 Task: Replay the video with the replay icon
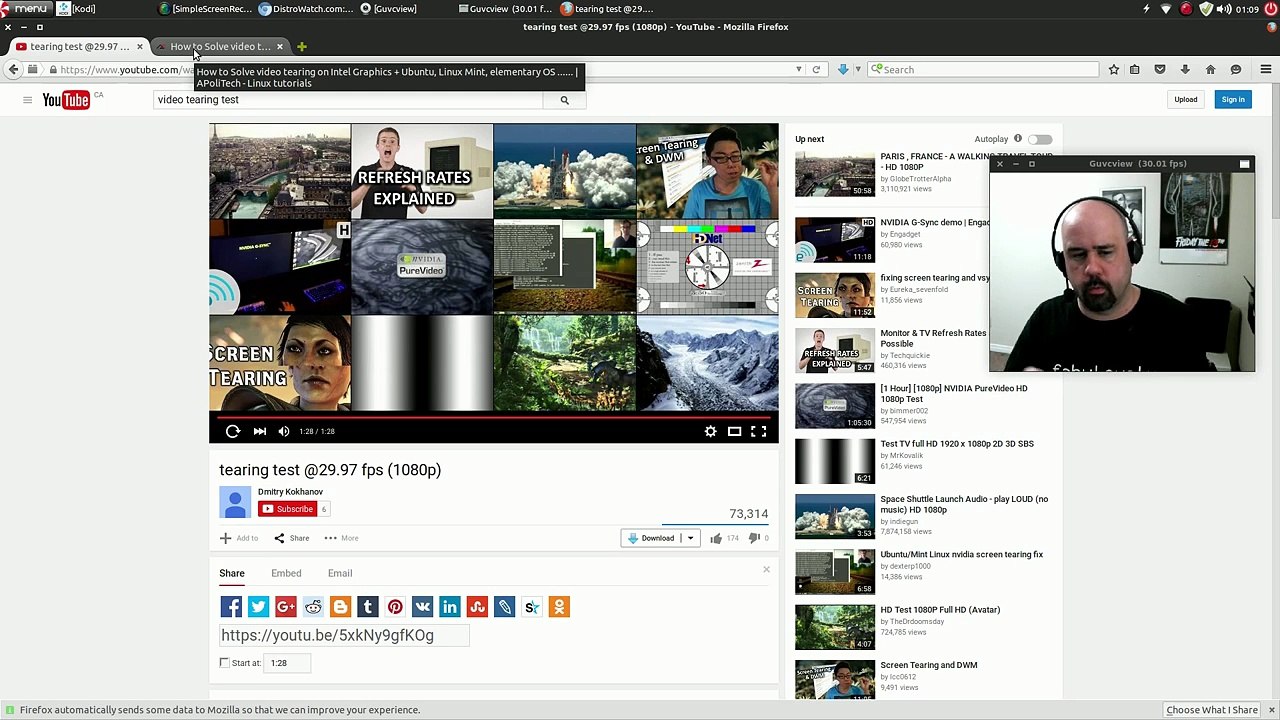[x=233, y=431]
